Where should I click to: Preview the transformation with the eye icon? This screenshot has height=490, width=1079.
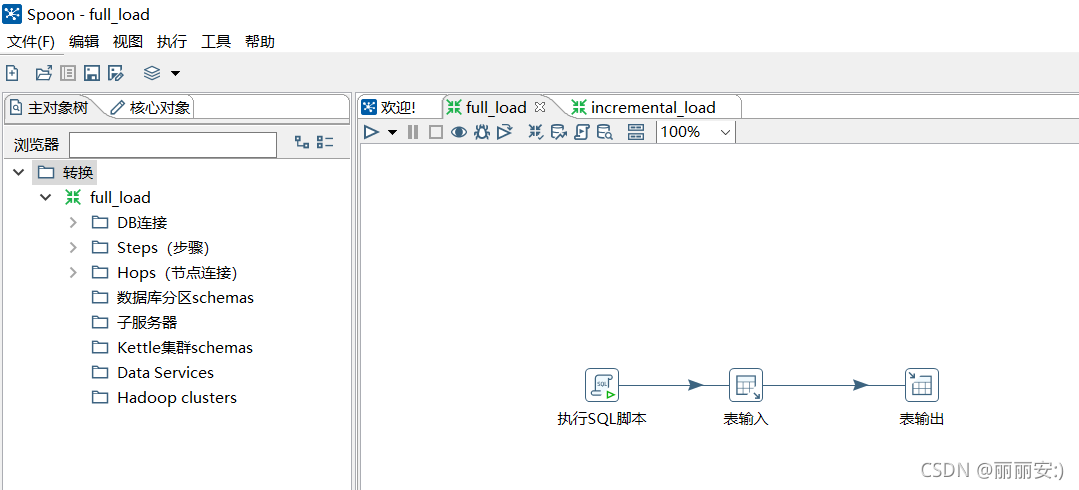click(x=459, y=131)
